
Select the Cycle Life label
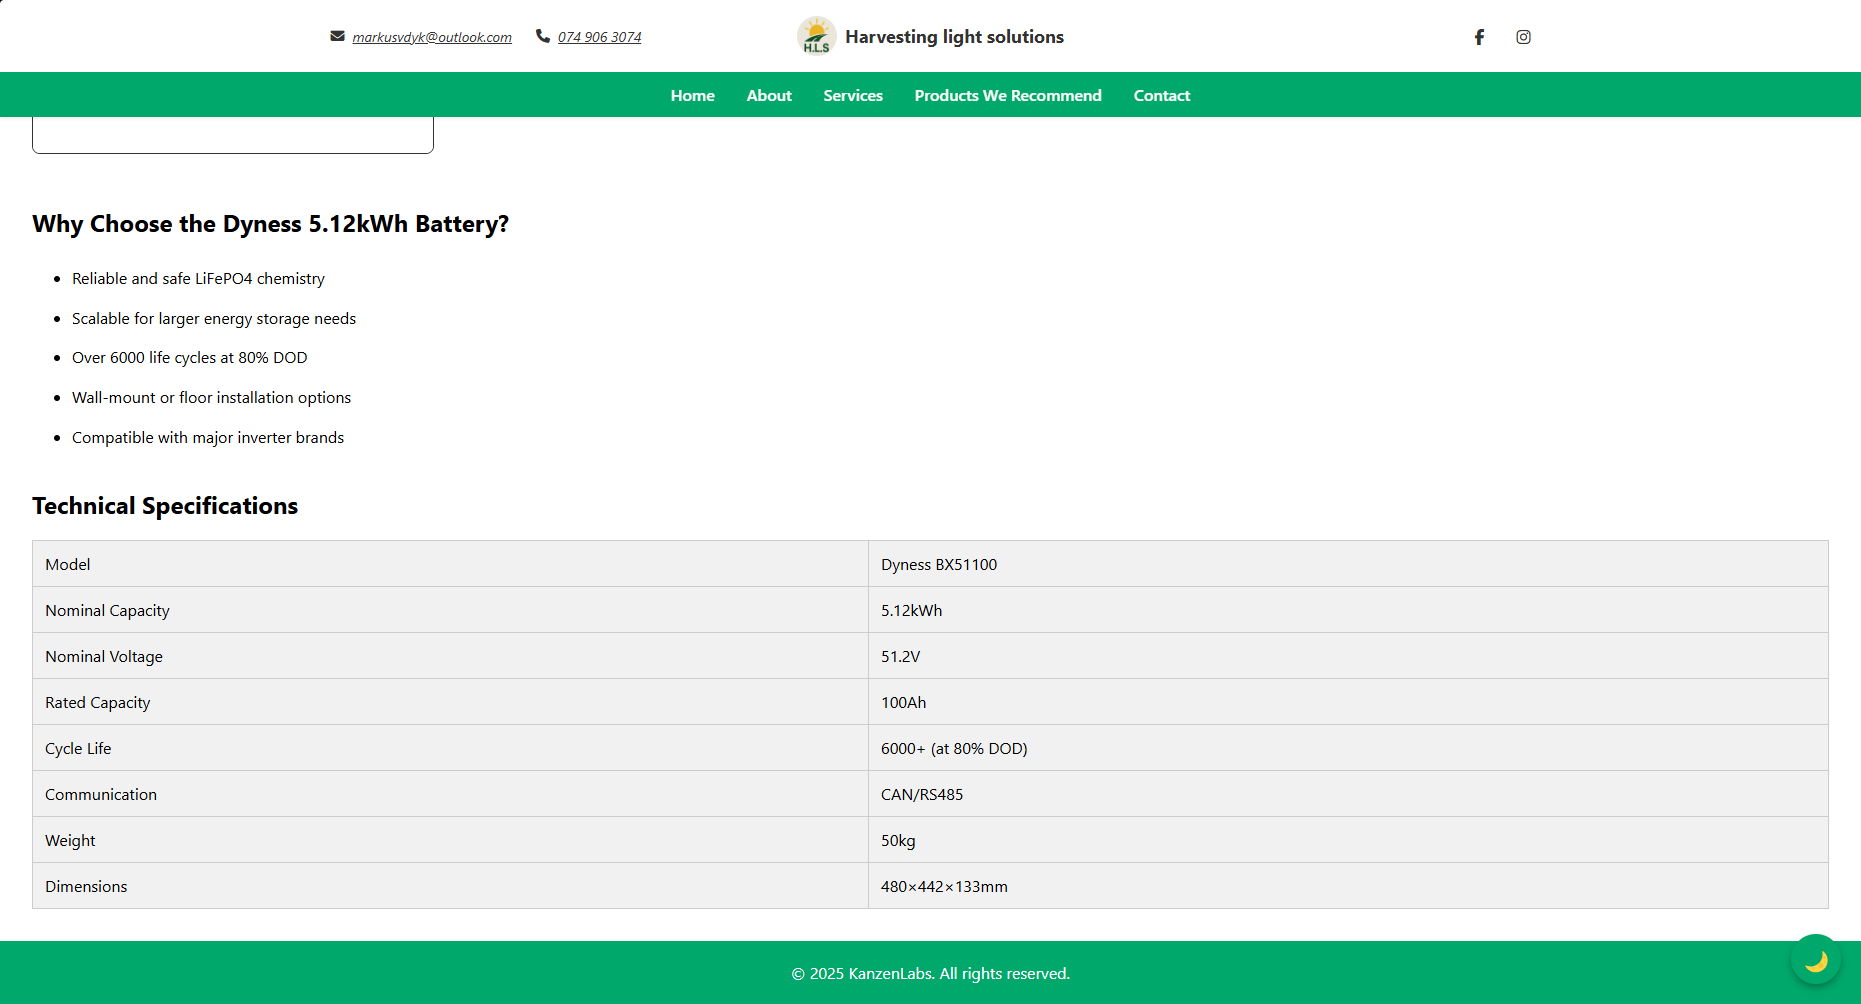tap(78, 748)
